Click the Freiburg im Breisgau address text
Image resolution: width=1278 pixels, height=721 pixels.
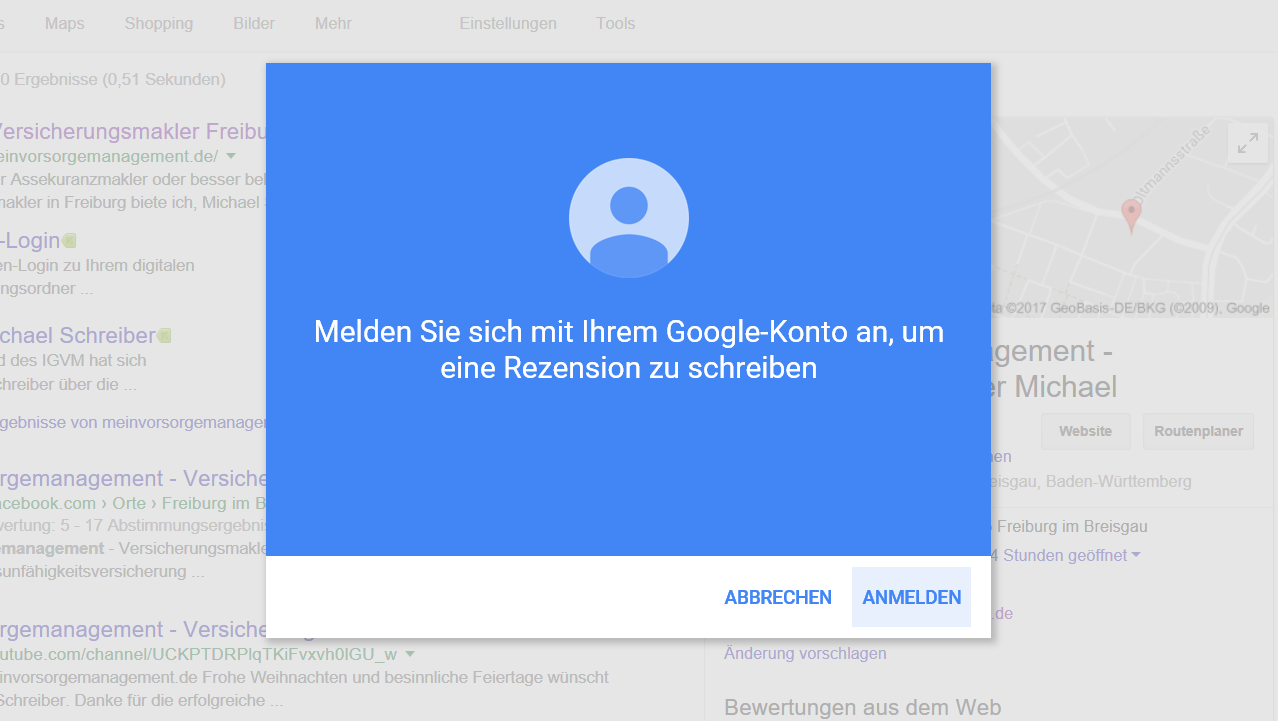pyautogui.click(x=1072, y=526)
